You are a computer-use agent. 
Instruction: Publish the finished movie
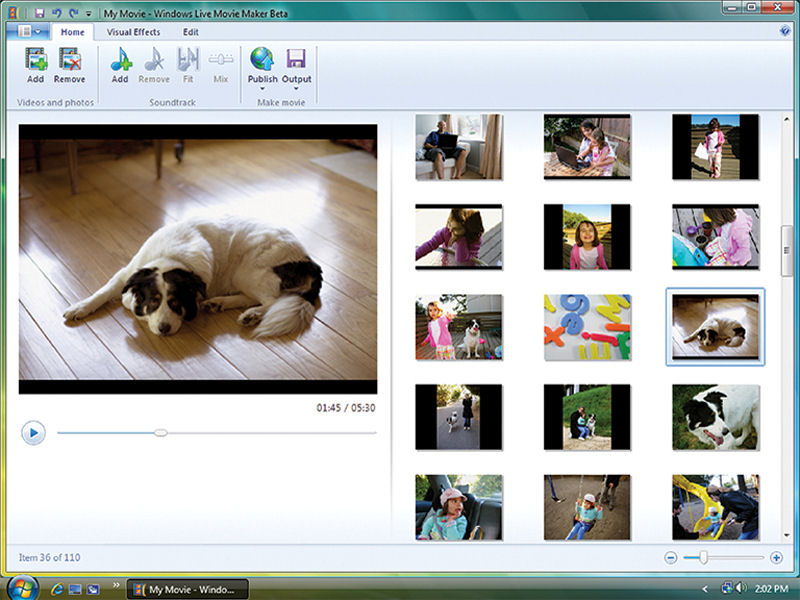click(262, 62)
